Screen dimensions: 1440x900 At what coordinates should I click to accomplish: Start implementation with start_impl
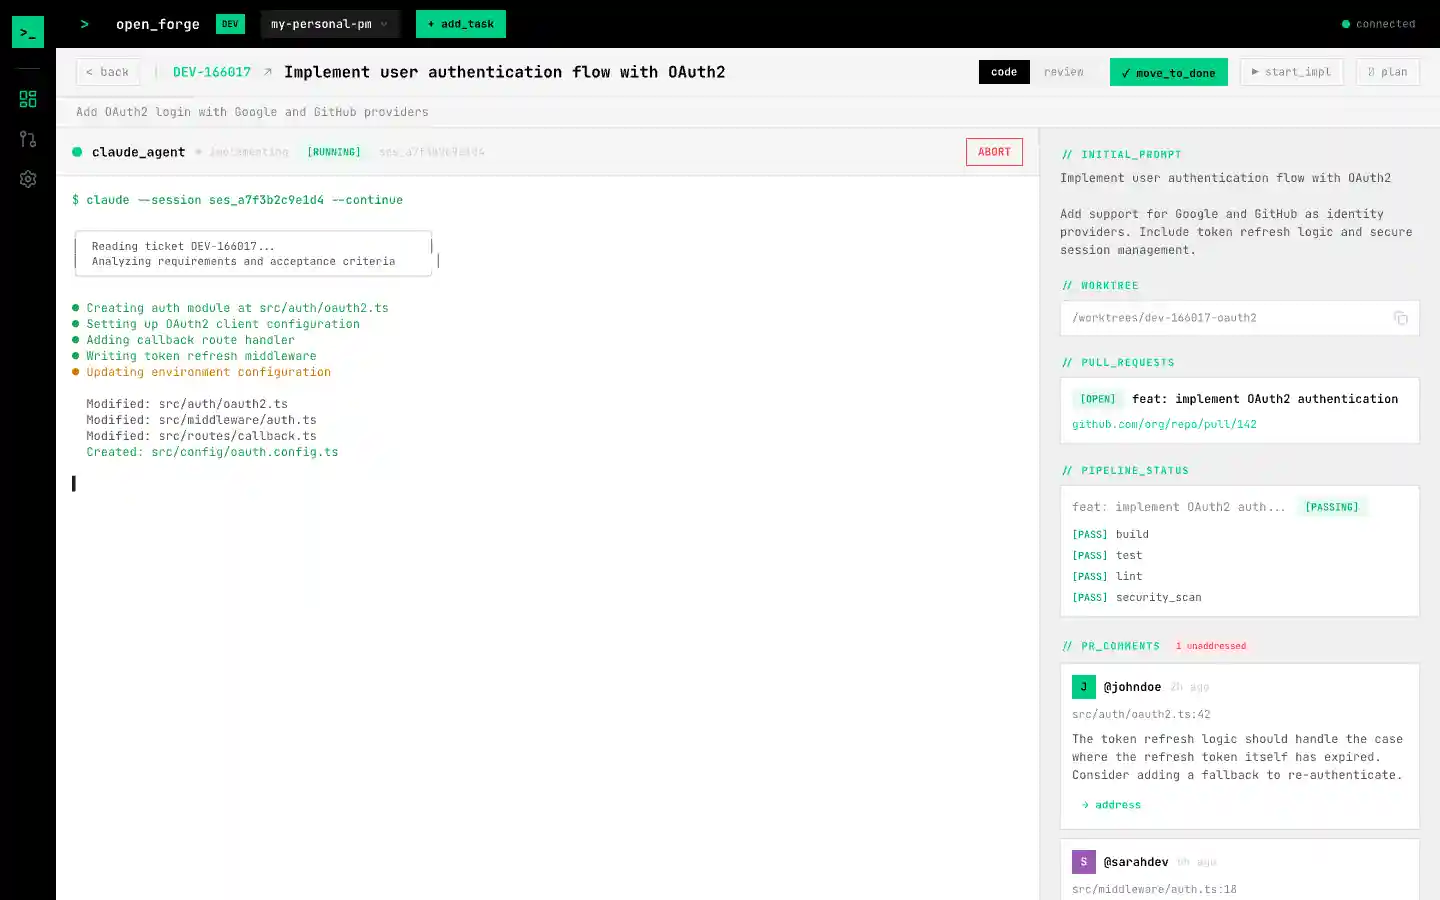tap(1291, 71)
